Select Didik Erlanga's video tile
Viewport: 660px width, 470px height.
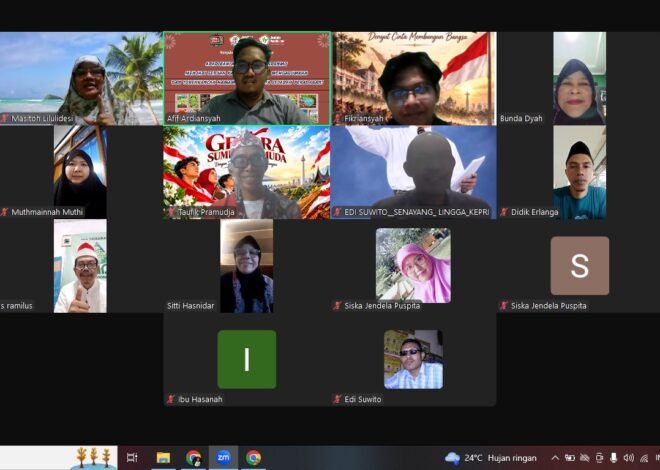point(580,172)
